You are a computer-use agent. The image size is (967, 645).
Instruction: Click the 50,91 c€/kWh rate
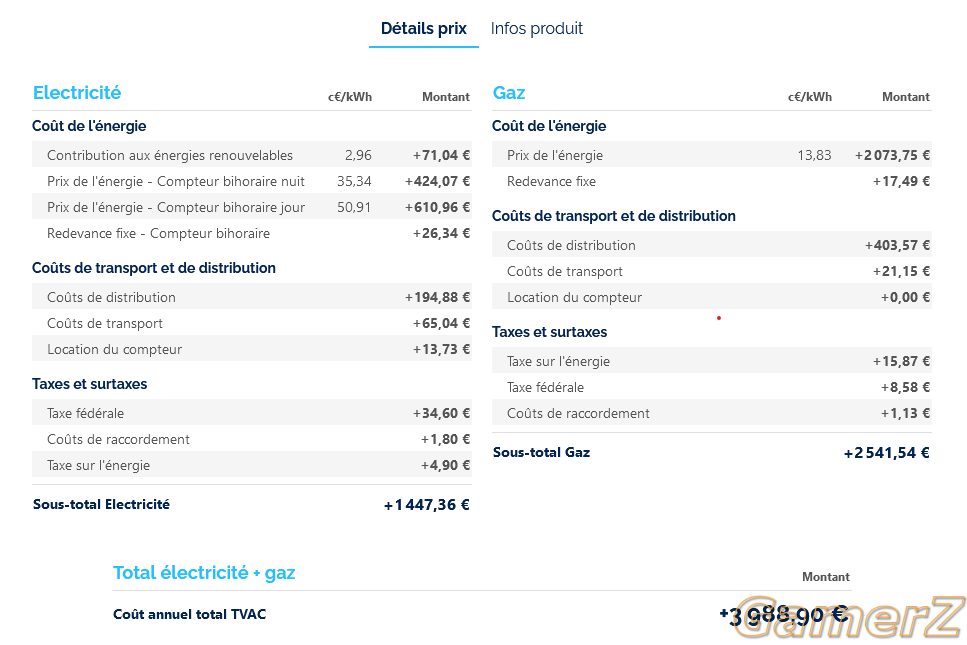pyautogui.click(x=354, y=207)
